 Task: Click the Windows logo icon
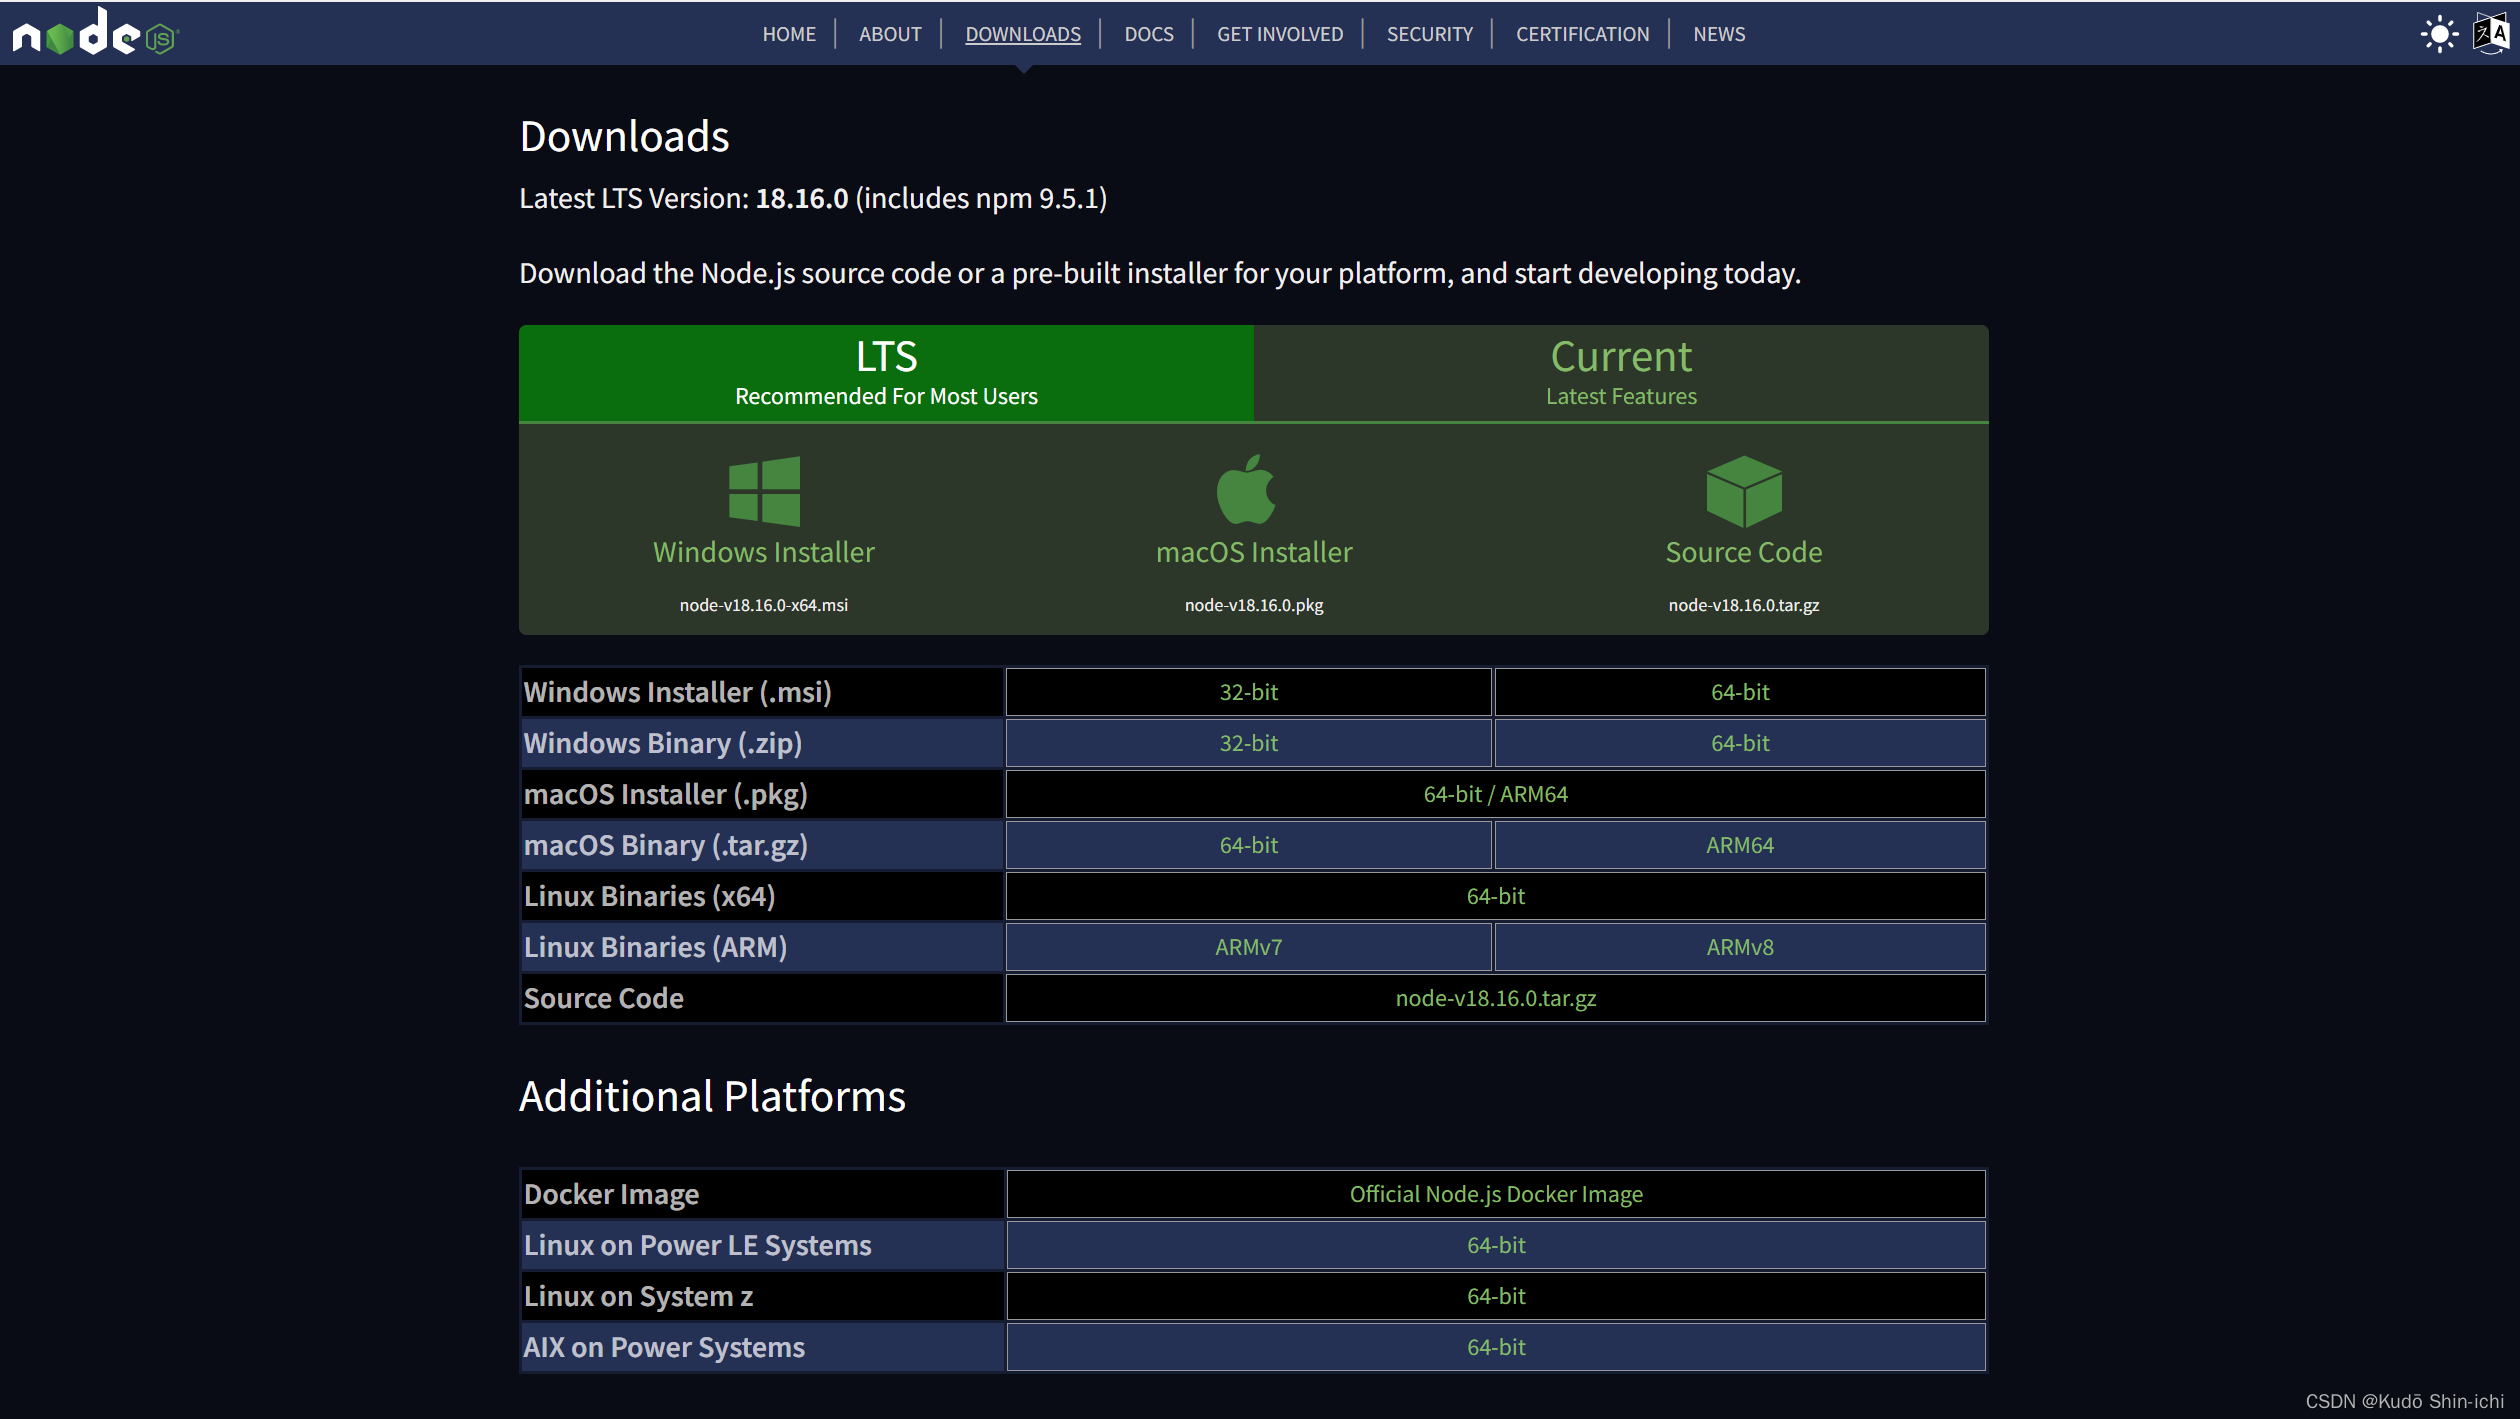(764, 491)
